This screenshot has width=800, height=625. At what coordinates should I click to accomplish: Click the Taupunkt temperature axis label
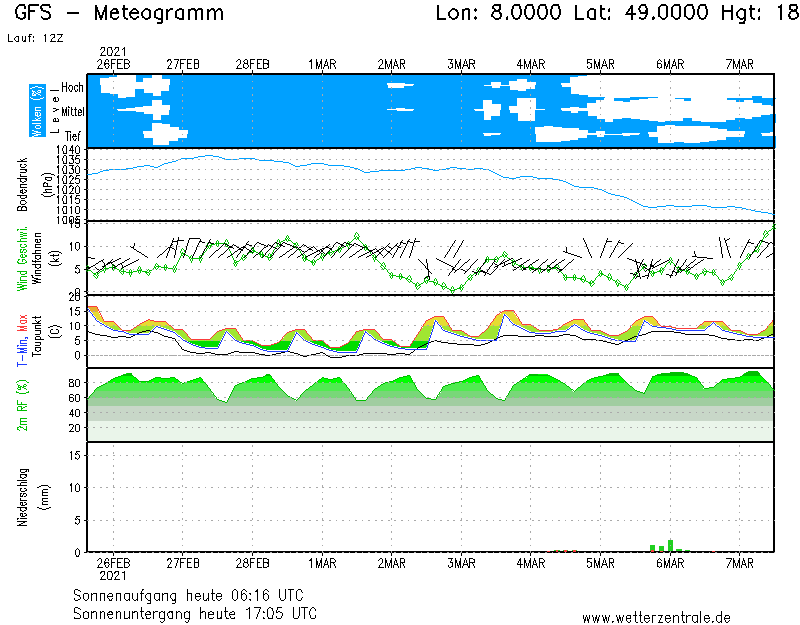click(x=35, y=331)
